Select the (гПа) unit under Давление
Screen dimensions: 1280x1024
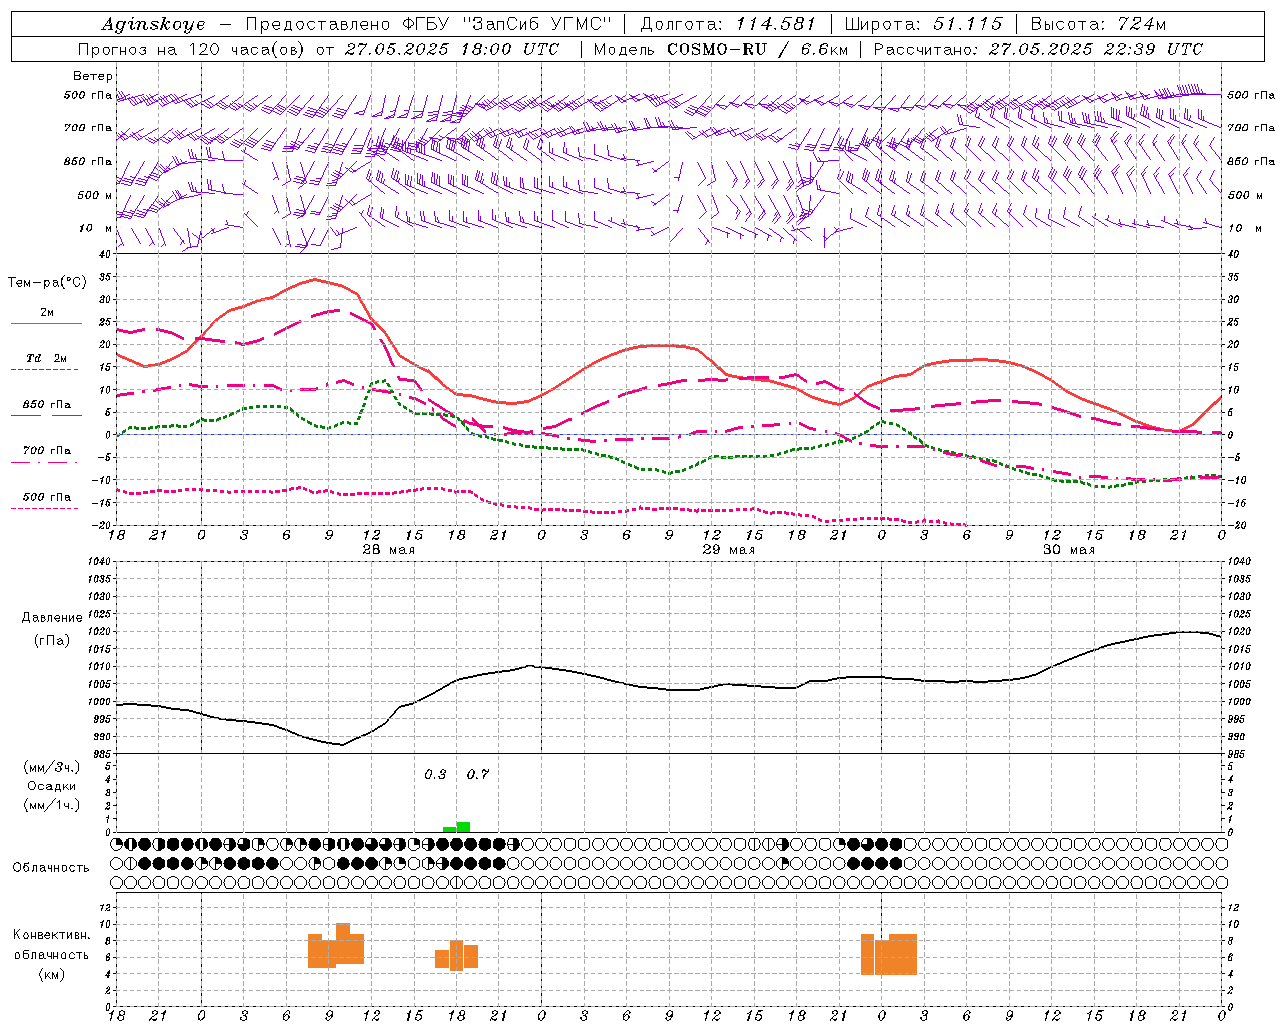(52, 640)
